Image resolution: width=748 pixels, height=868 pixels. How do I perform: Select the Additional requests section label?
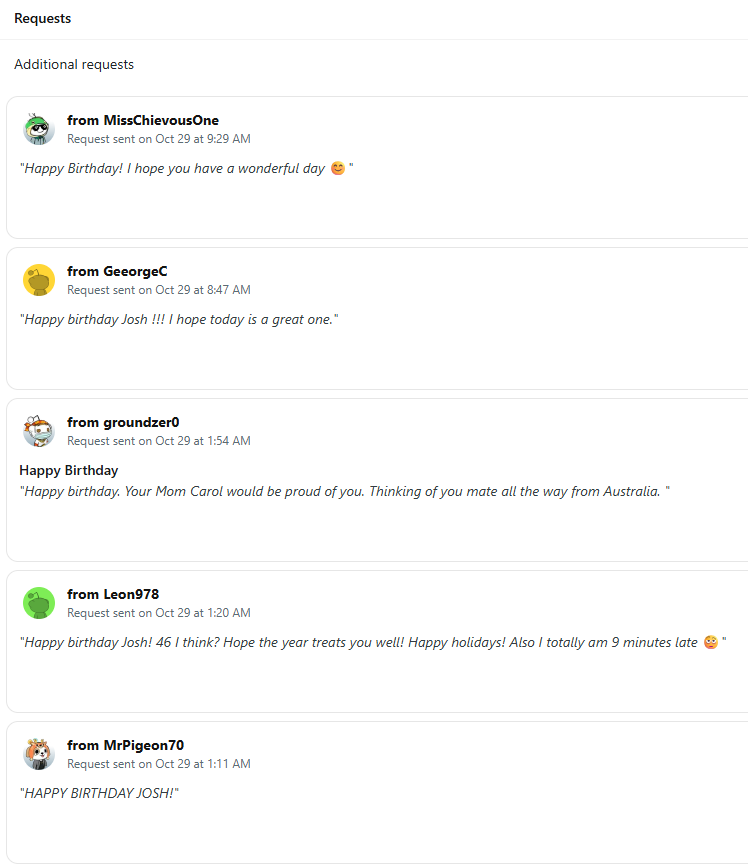74,65
